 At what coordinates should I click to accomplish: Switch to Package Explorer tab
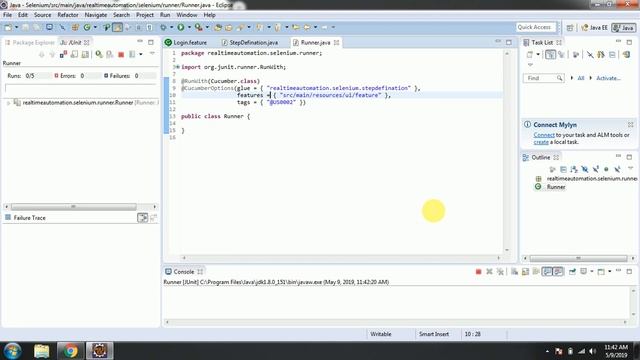(x=29, y=42)
